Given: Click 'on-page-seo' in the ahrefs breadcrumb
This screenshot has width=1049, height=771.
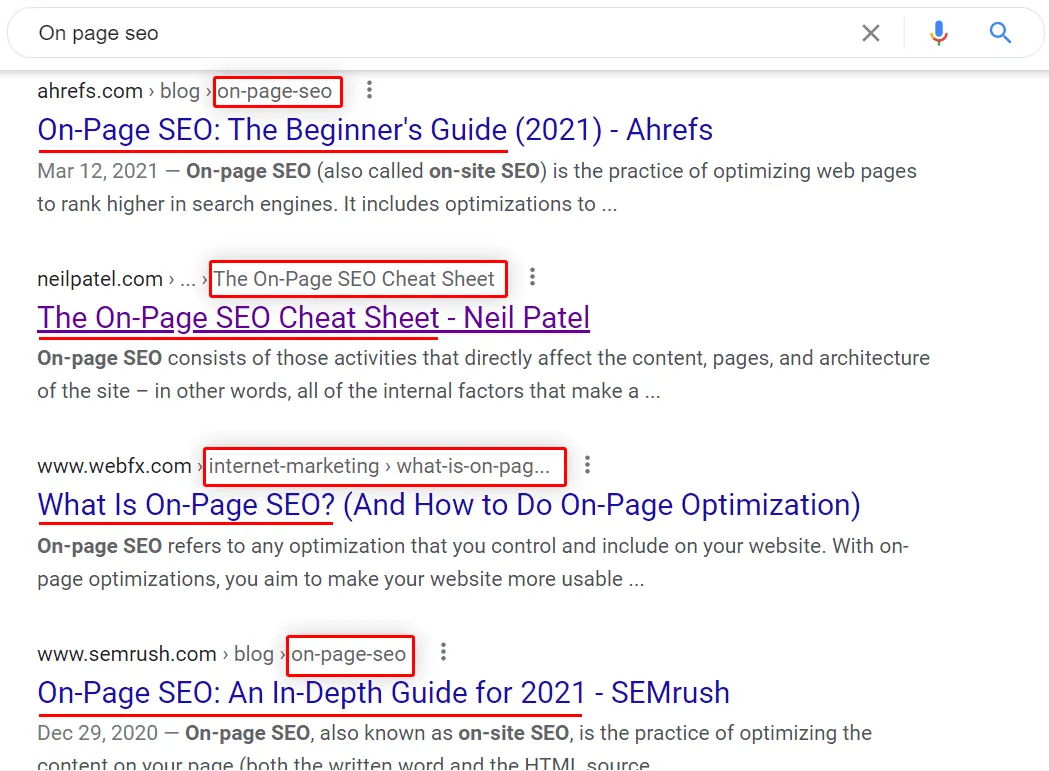Looking at the screenshot, I should (275, 91).
